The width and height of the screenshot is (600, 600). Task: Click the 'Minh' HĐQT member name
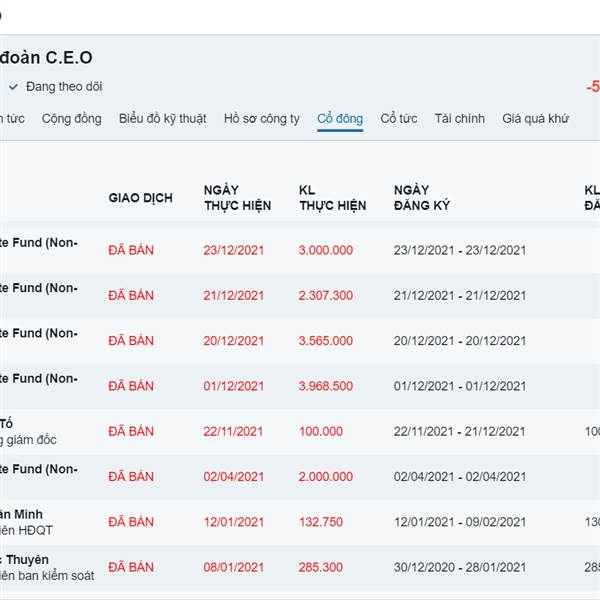[x=28, y=514]
